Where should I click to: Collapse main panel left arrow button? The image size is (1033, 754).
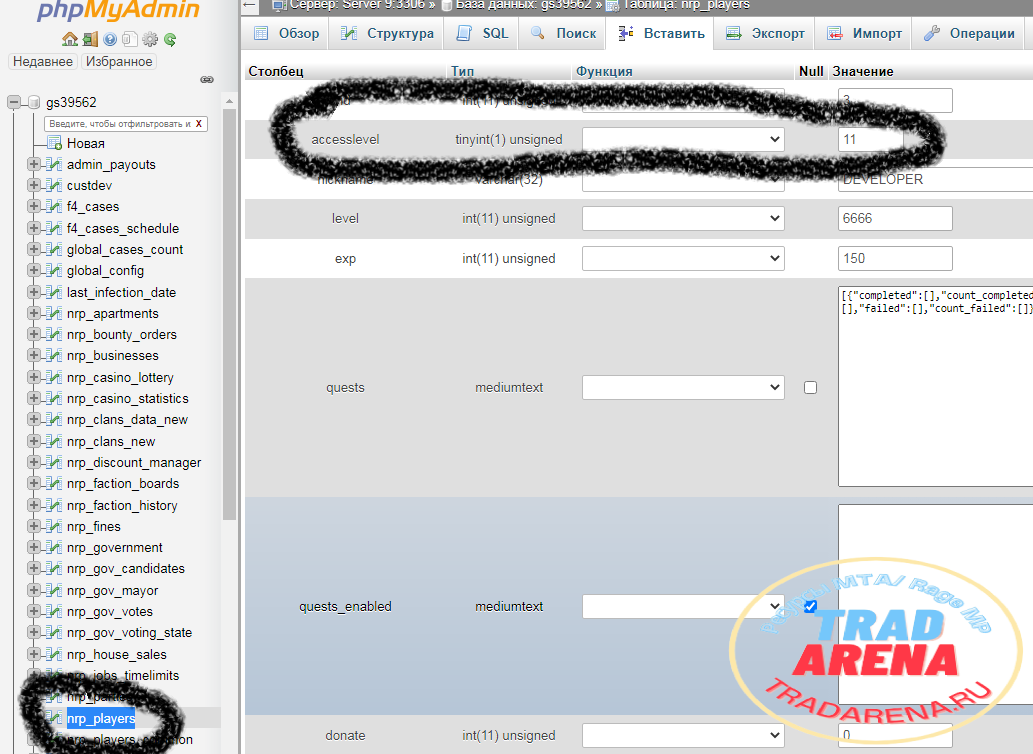click(249, 5)
